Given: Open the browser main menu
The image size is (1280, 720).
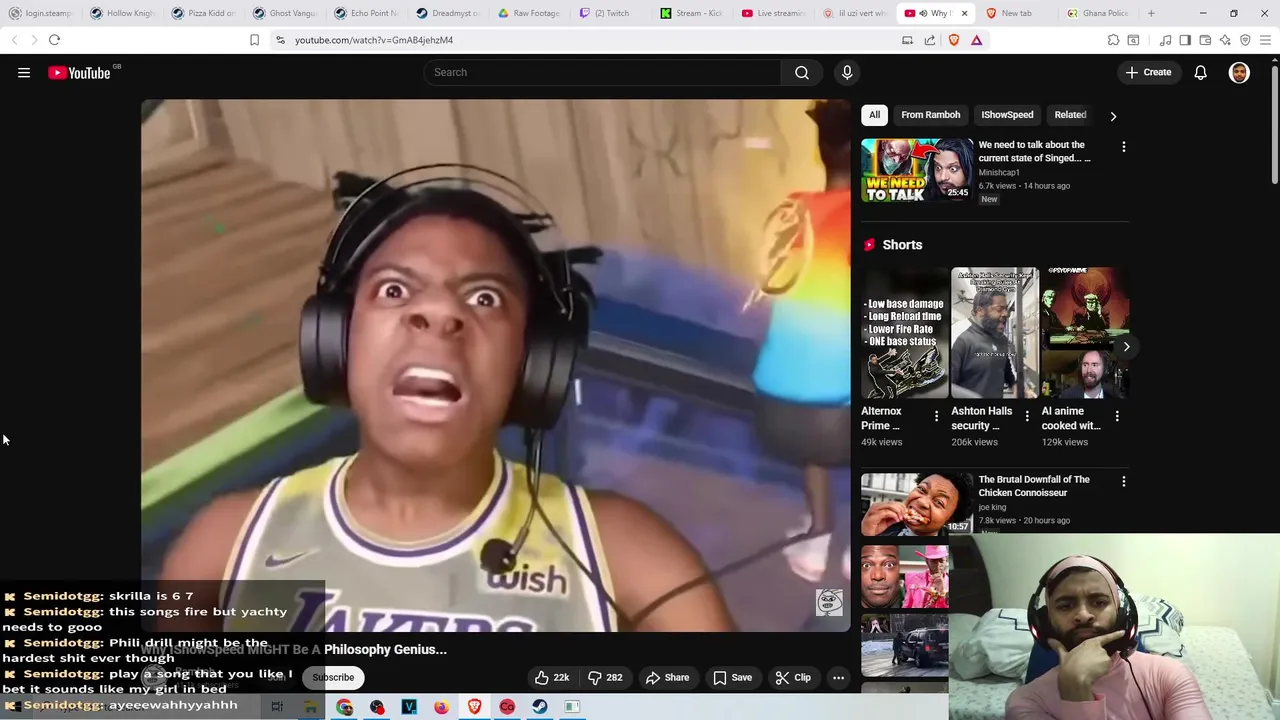Looking at the screenshot, I should pyautogui.click(x=1265, y=40).
